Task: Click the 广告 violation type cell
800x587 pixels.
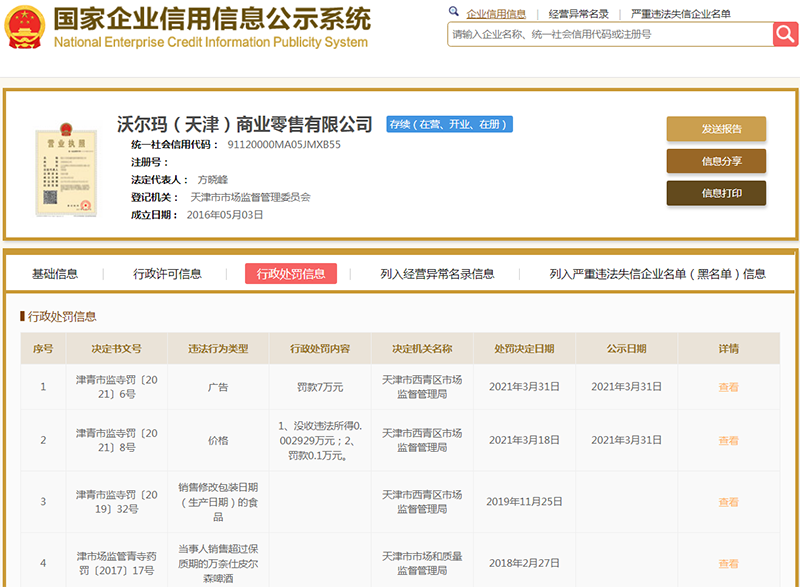Action: pos(218,387)
